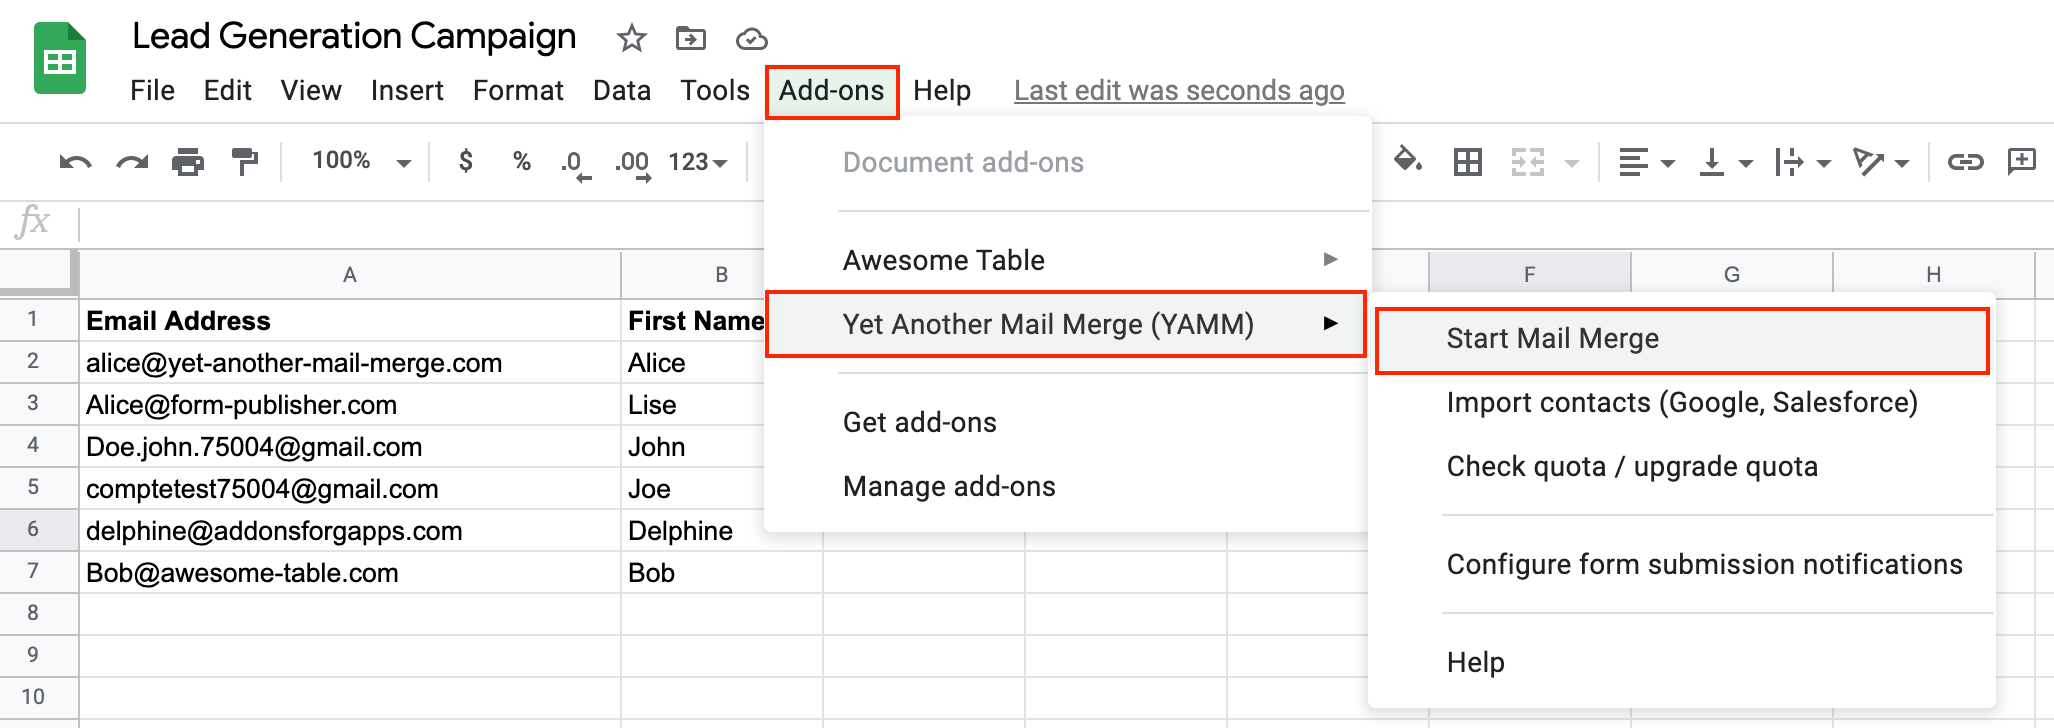Screen dimensions: 2054x728
Task: Star the Lead Generation Campaign document
Action: coord(631,39)
